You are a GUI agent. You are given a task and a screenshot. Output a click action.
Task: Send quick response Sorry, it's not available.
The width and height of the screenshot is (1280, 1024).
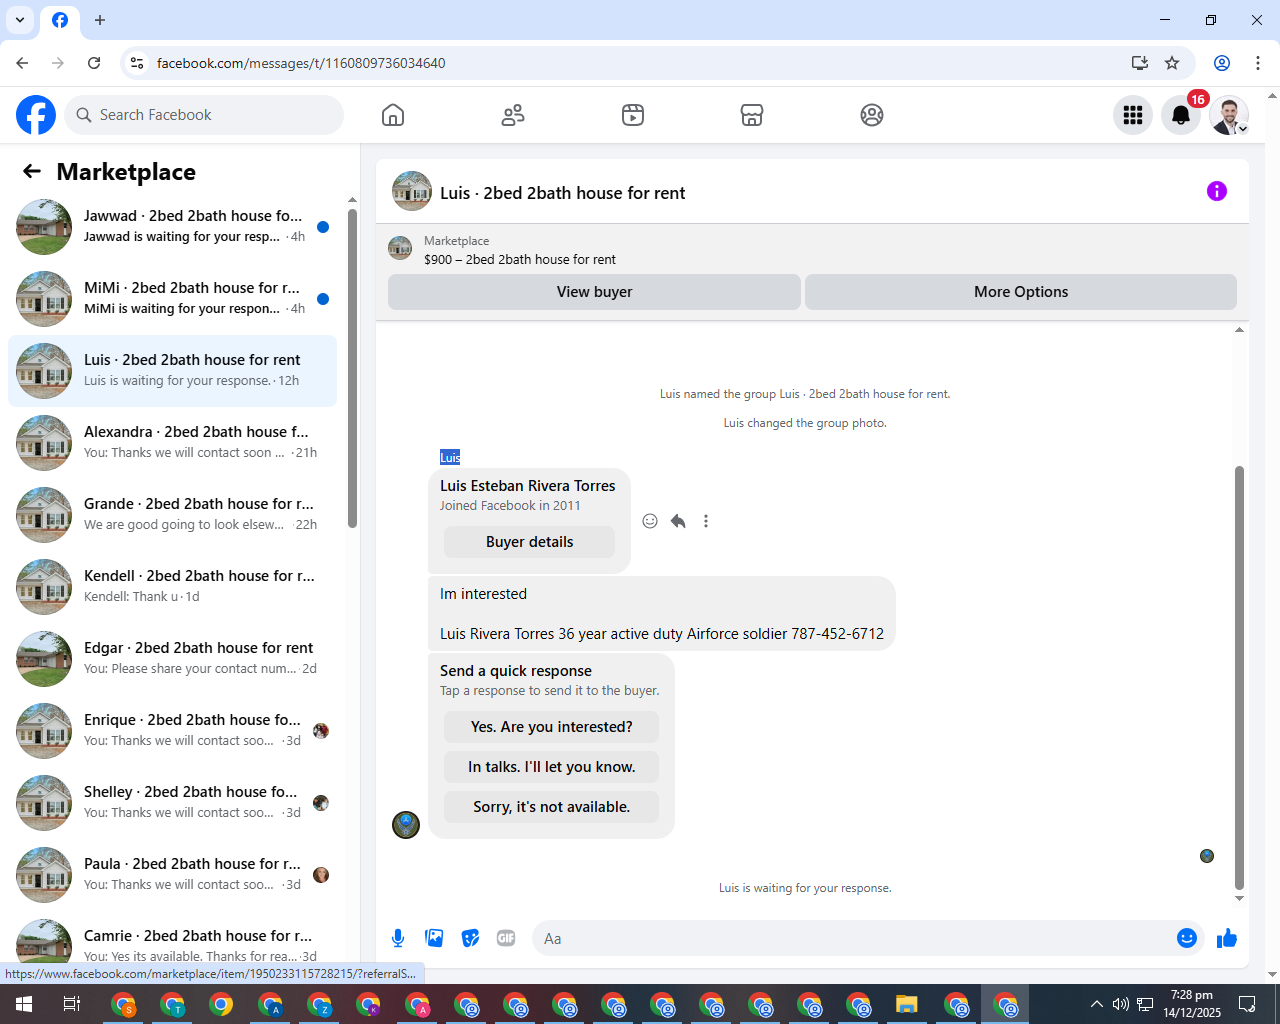(552, 807)
